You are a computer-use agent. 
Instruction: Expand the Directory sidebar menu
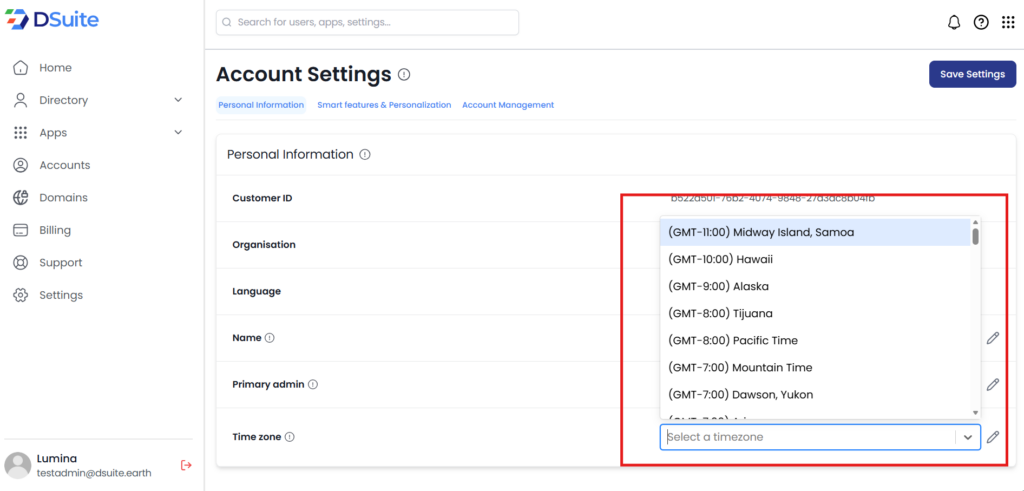(178, 100)
